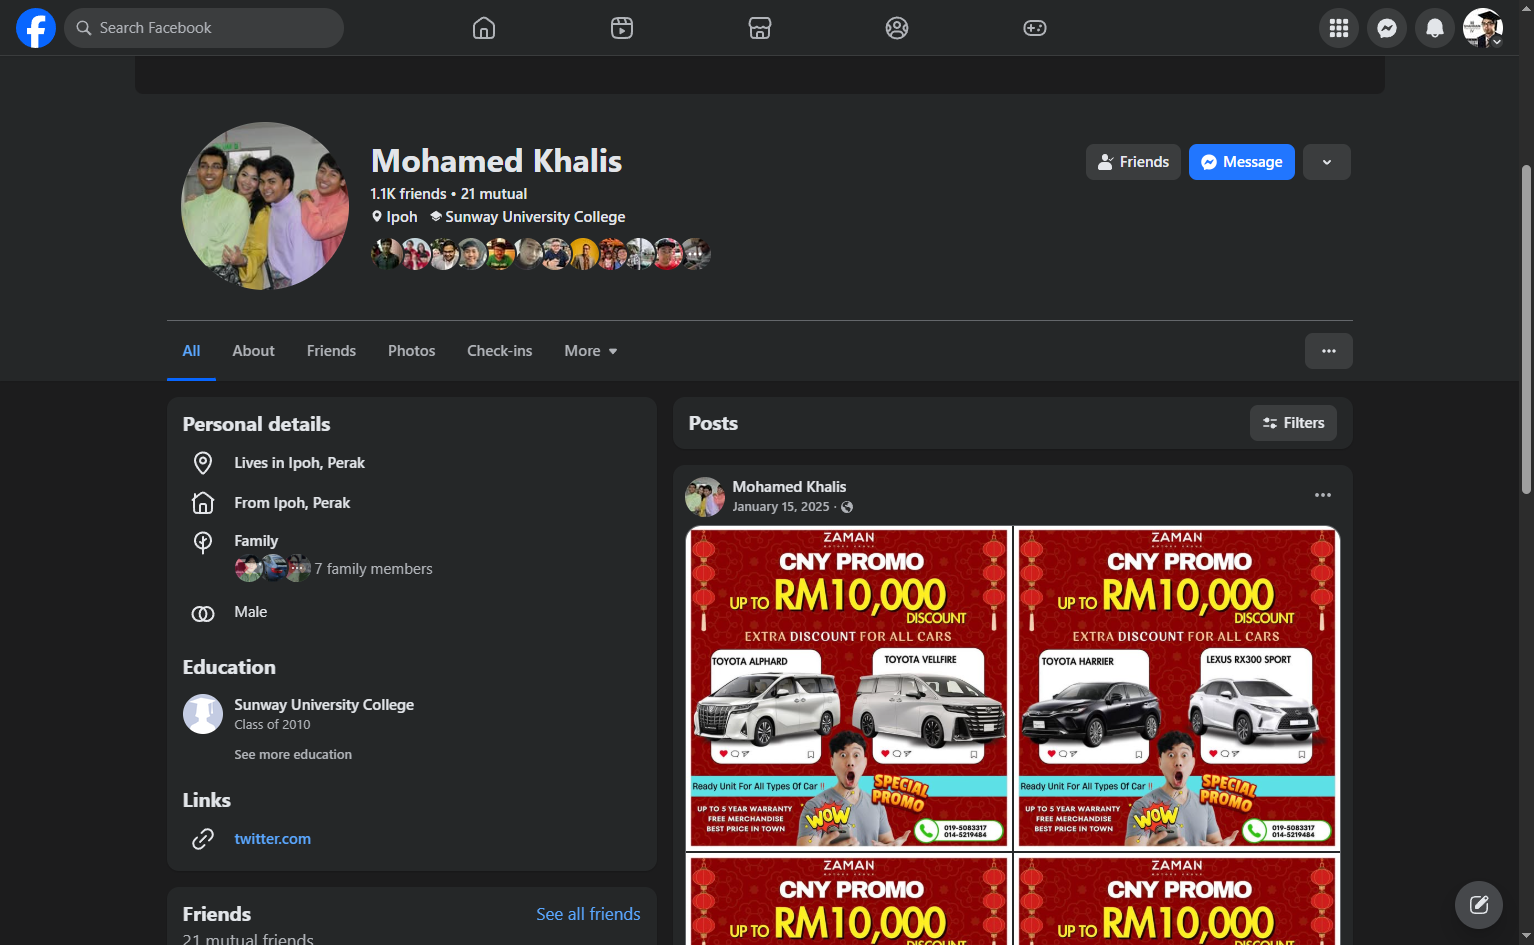Open the Reels video icon

[622, 28]
